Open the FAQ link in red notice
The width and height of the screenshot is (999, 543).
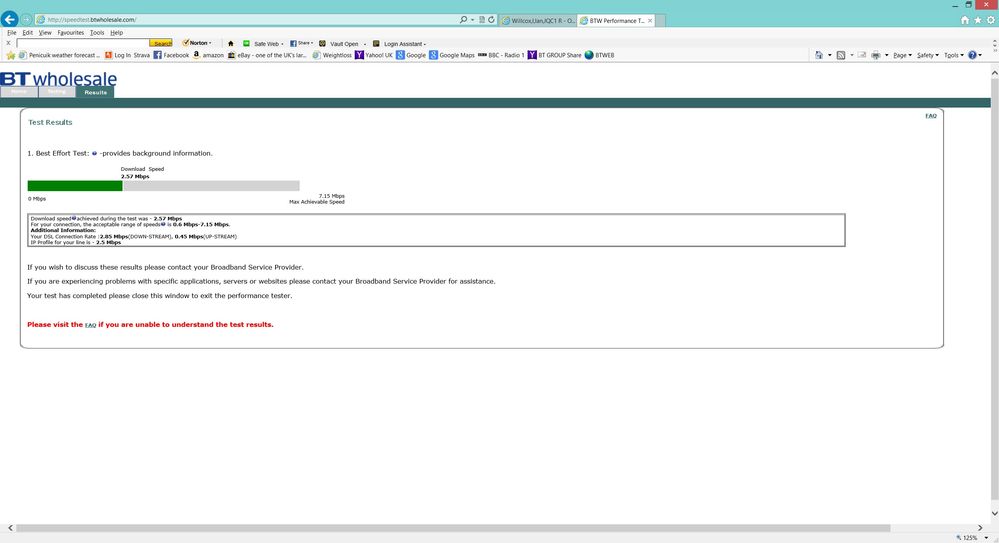[x=90, y=325]
